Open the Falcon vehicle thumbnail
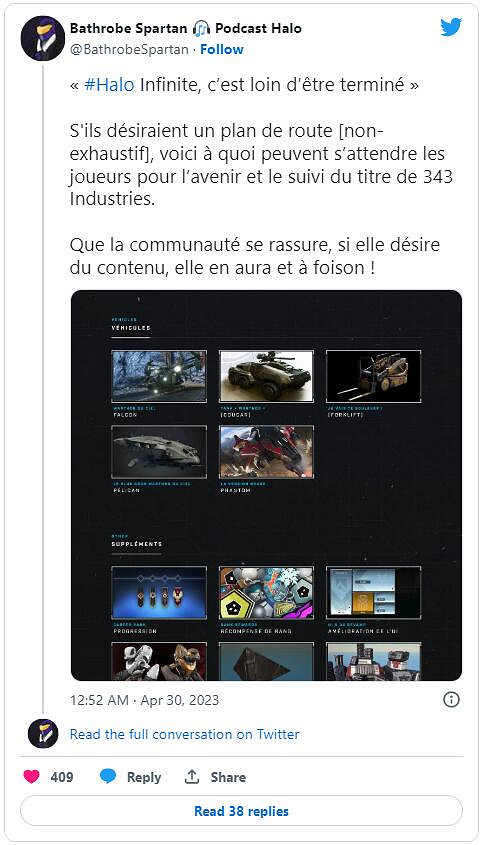 159,376
